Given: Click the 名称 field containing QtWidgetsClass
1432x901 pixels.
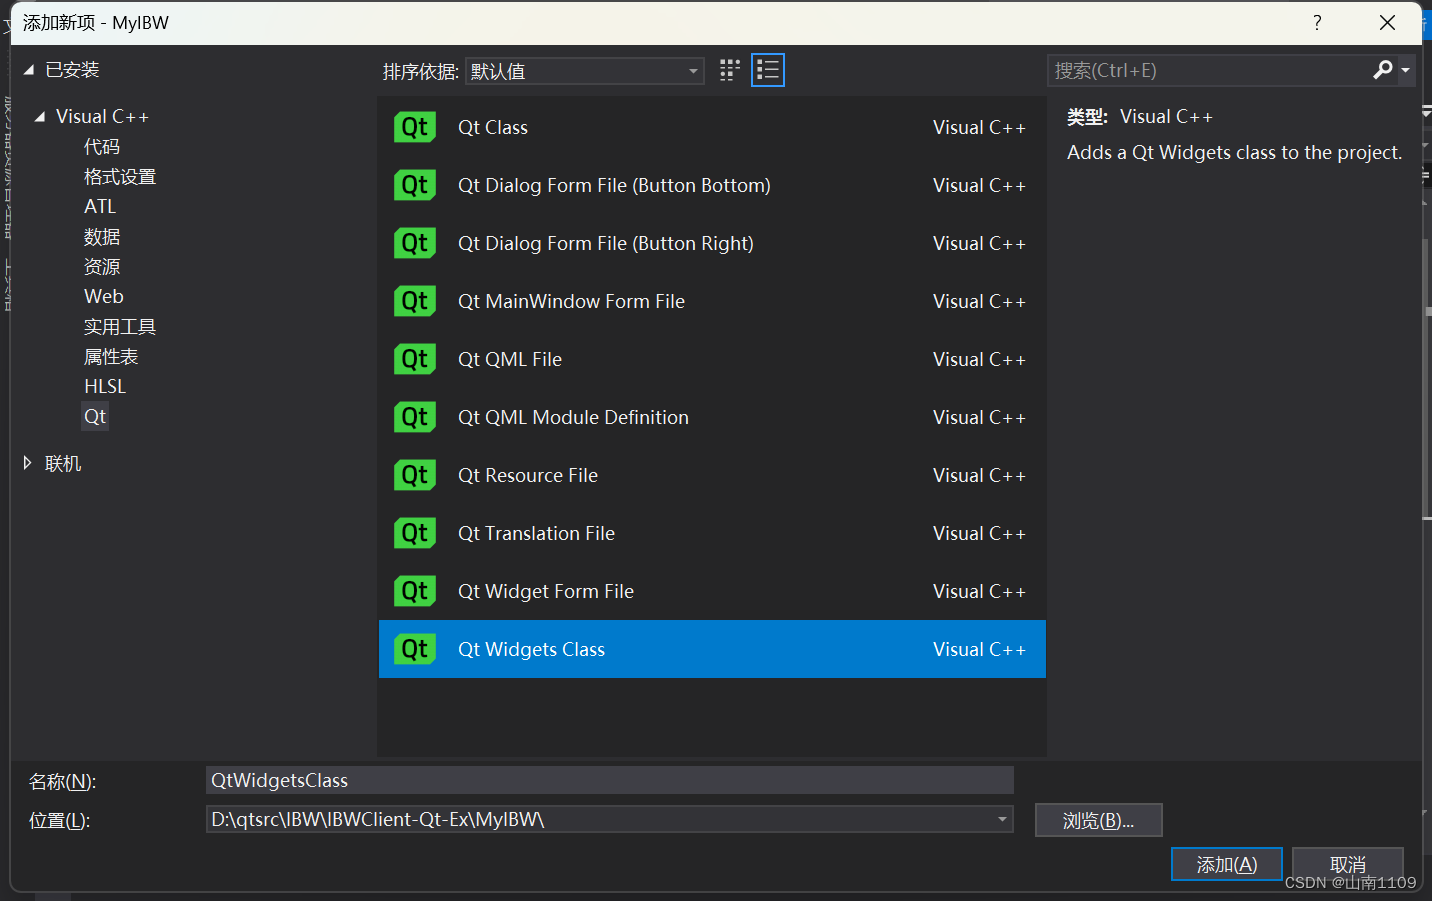Looking at the screenshot, I should (610, 780).
